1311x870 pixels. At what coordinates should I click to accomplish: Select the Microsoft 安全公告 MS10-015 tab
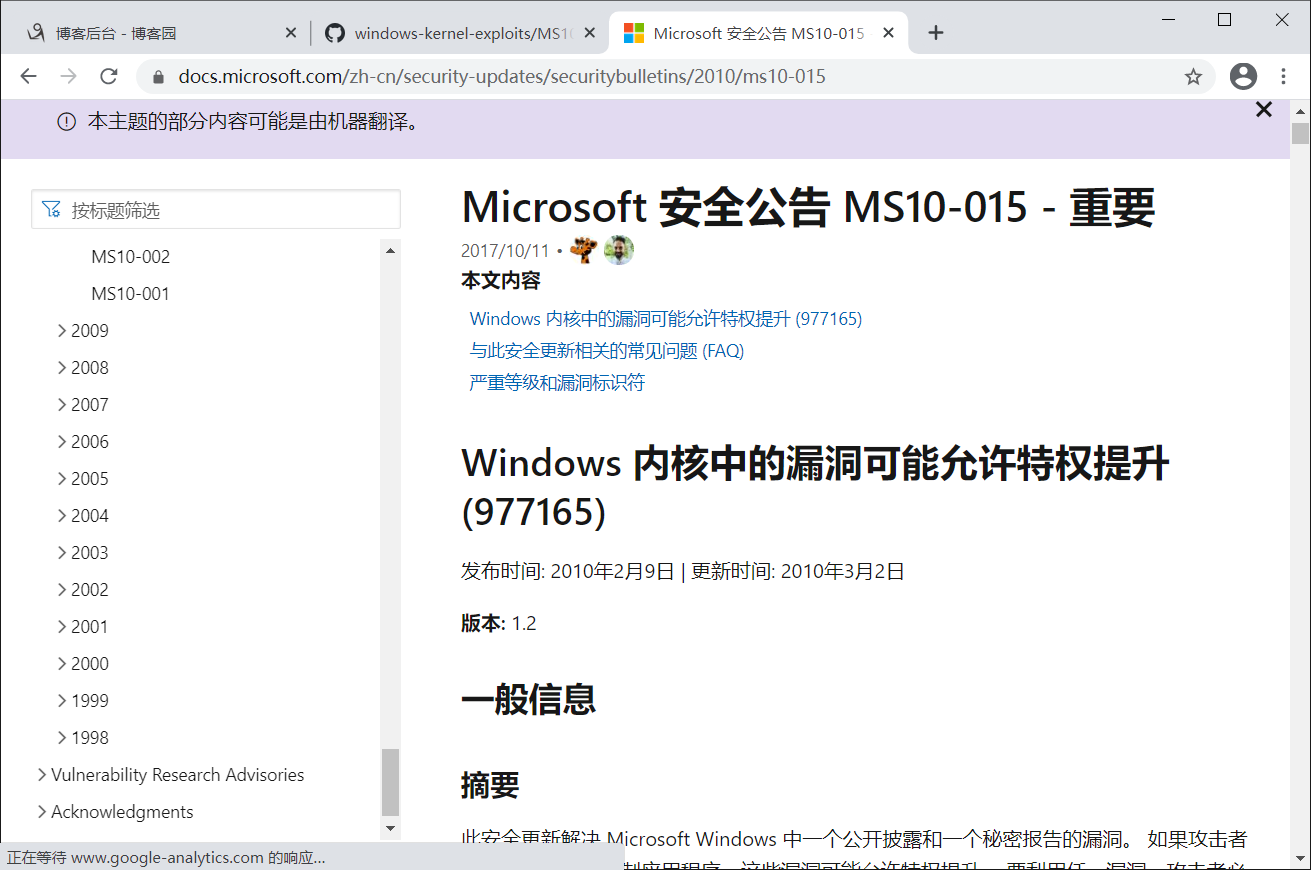click(x=758, y=33)
